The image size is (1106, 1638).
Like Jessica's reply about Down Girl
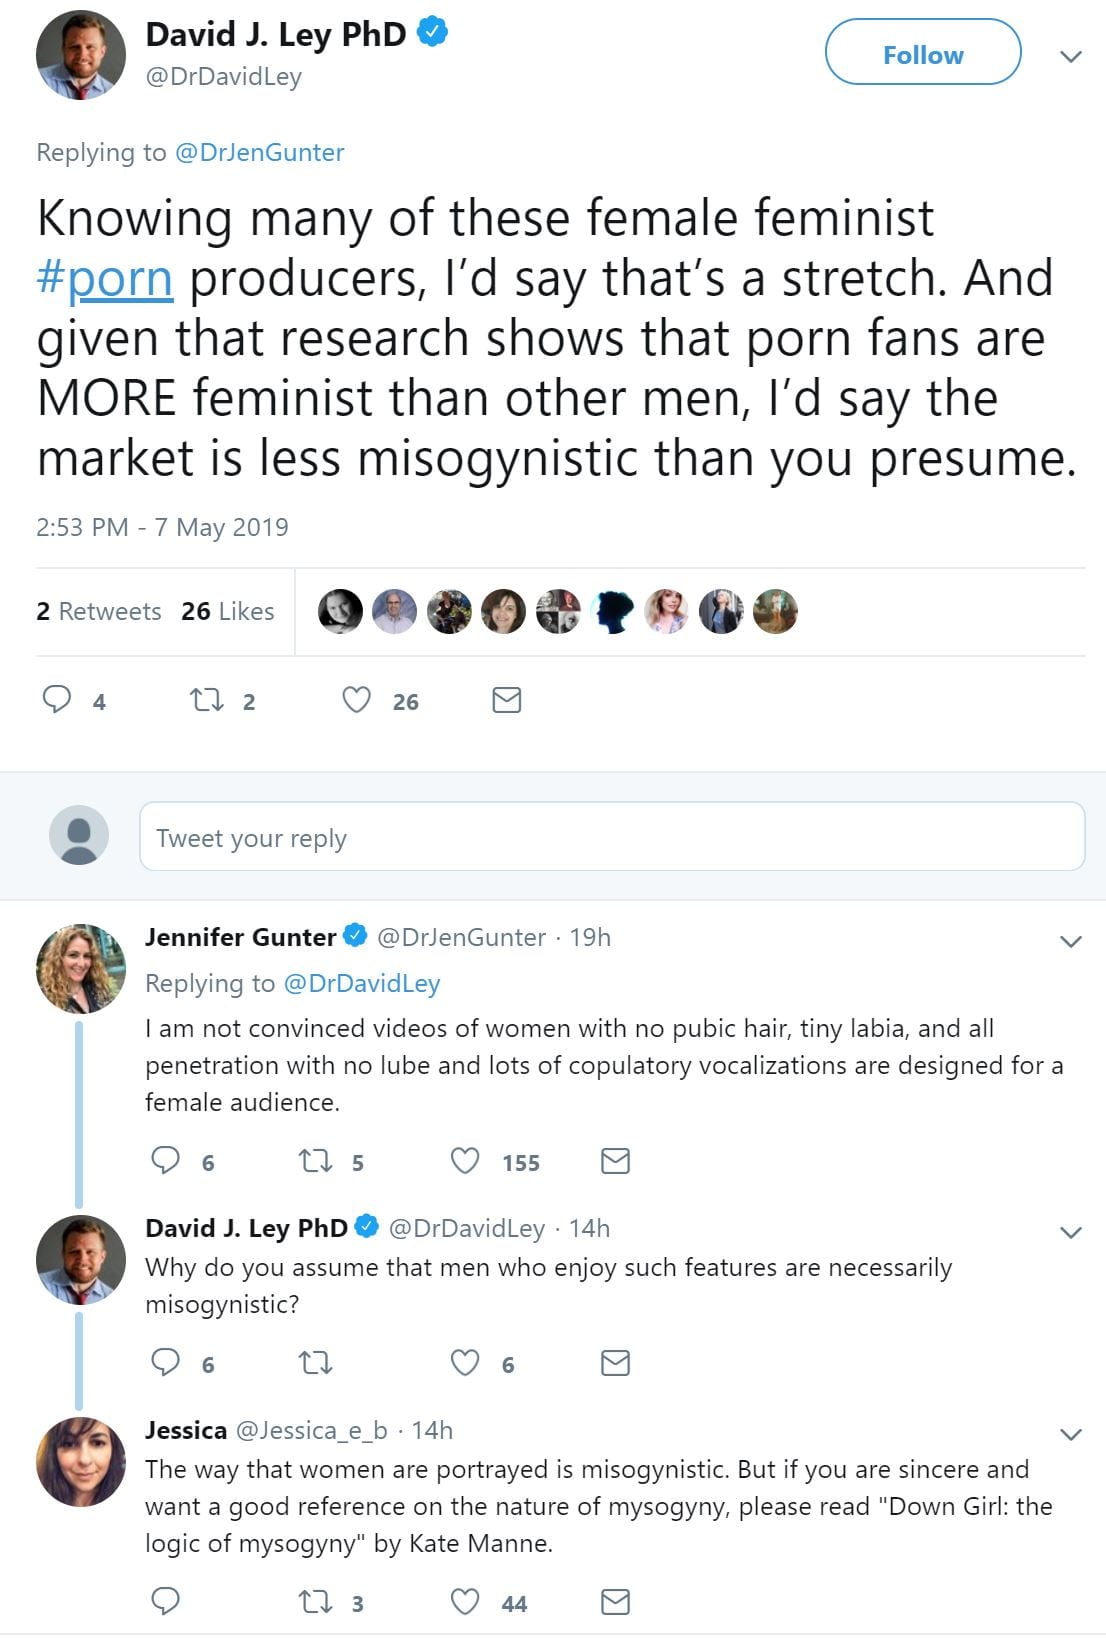point(465,1602)
